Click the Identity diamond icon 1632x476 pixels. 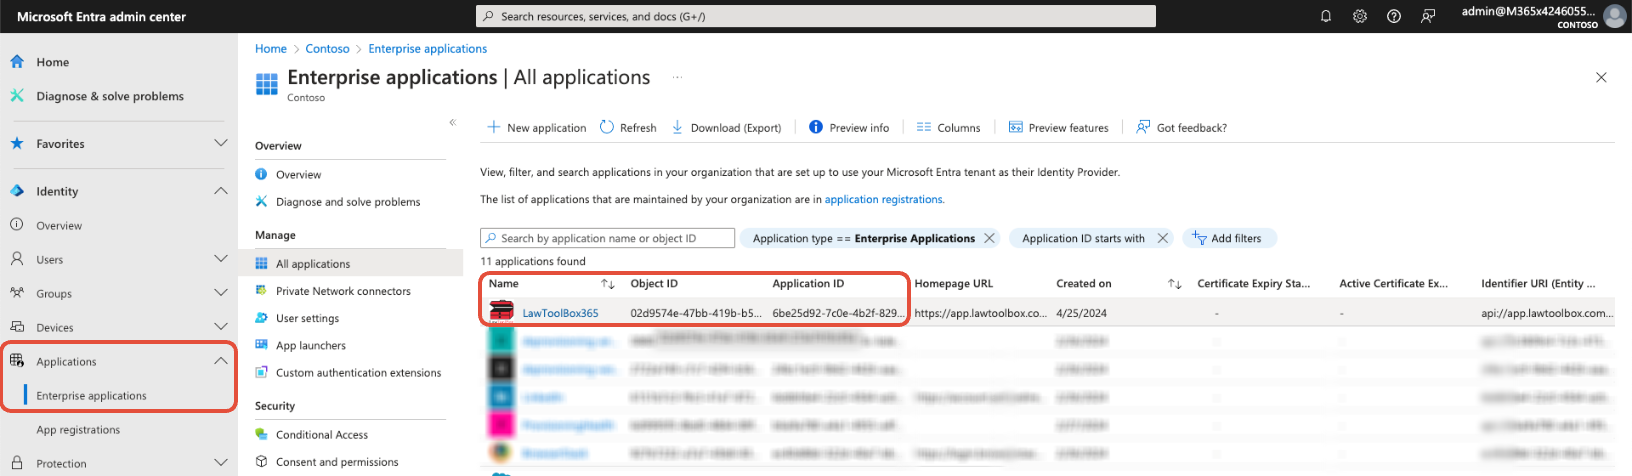[17, 191]
